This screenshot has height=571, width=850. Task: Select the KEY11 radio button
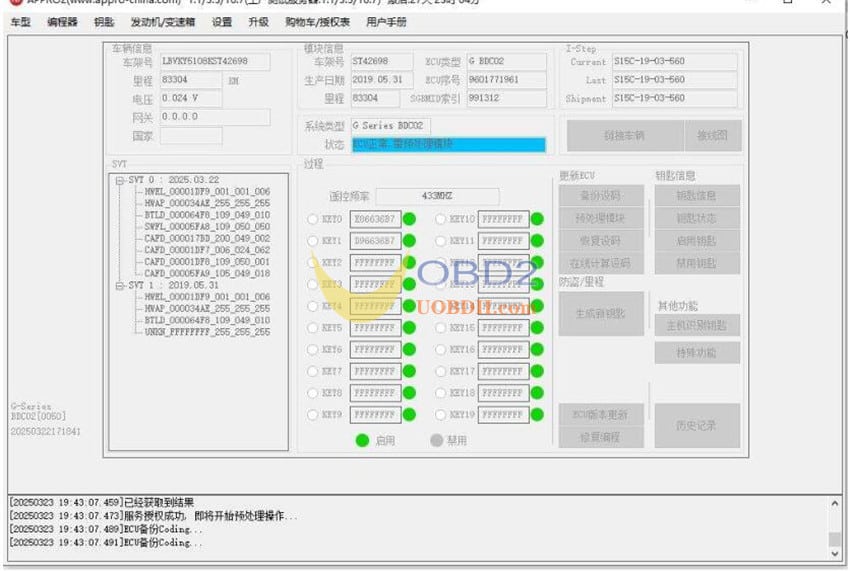[x=440, y=241]
